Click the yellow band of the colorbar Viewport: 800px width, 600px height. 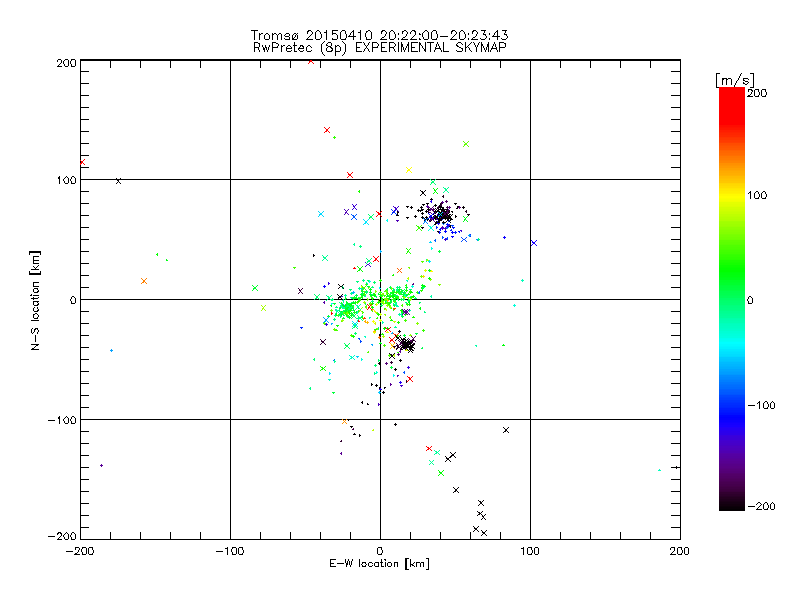point(732,196)
